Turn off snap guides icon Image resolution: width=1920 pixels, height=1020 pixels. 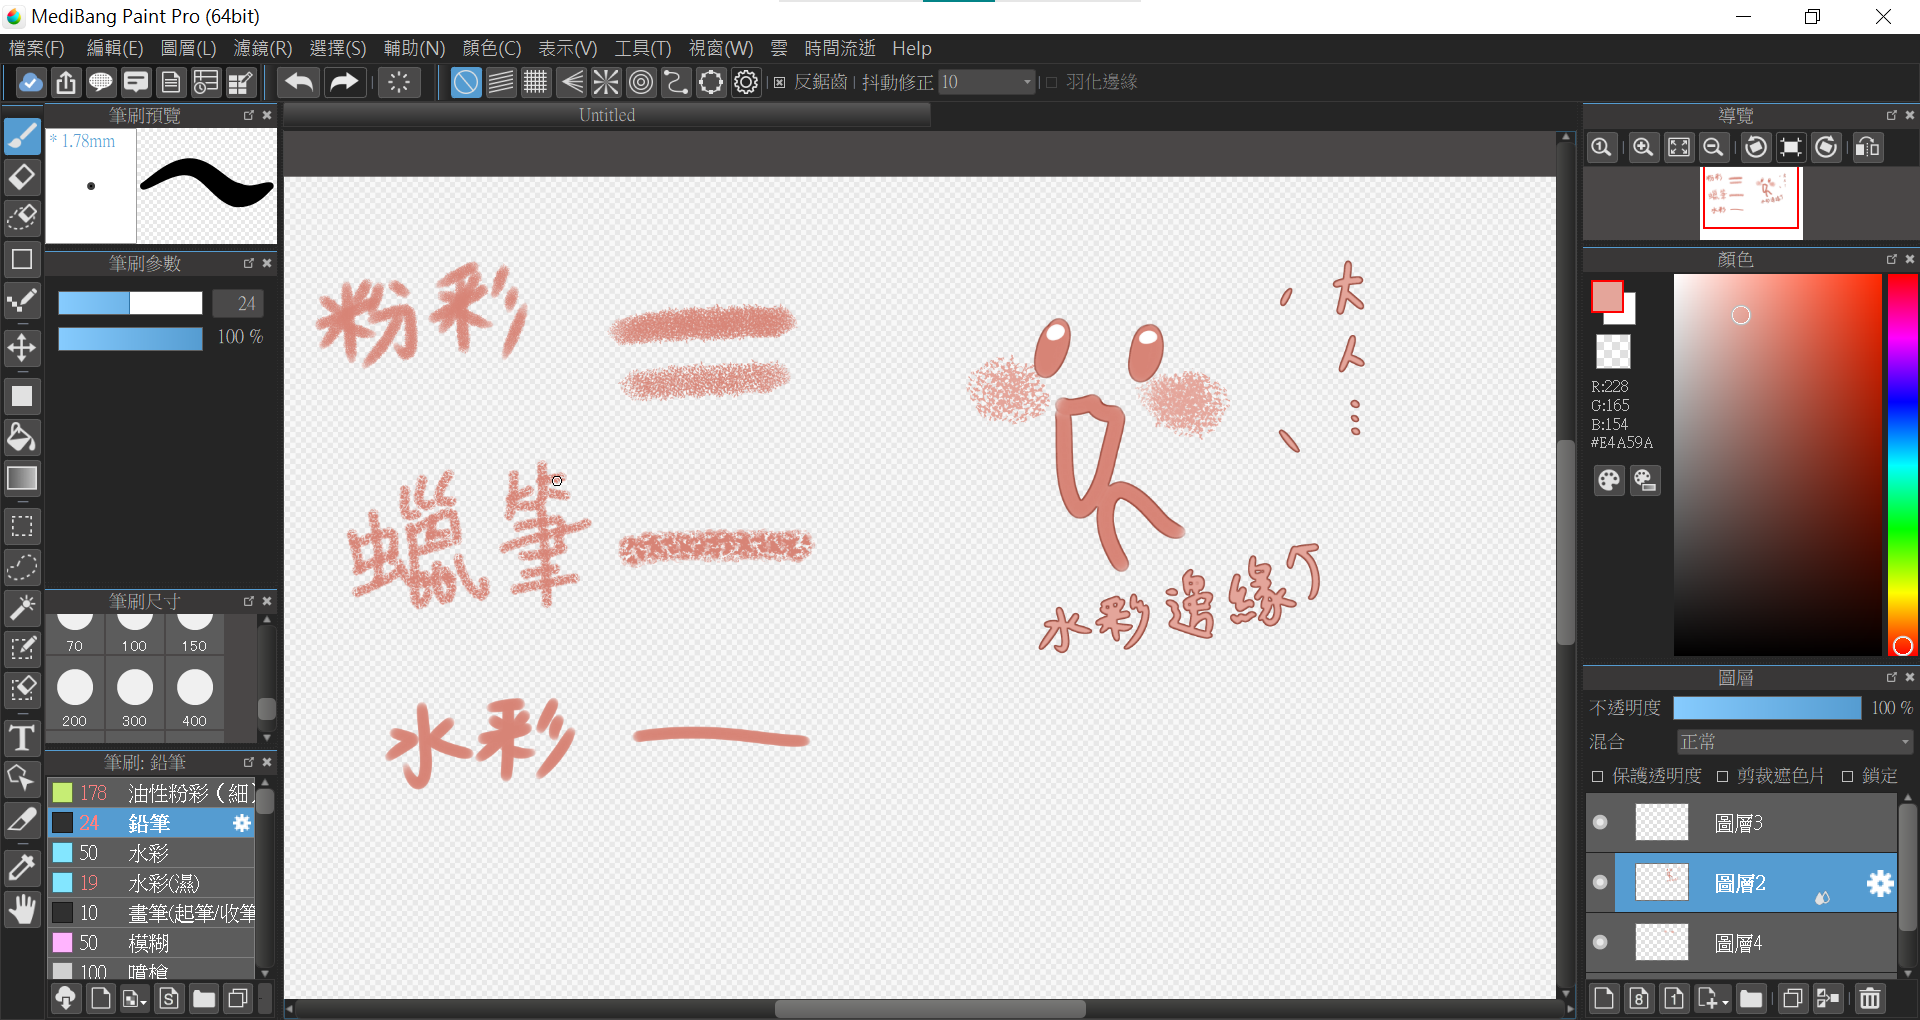pos(466,82)
